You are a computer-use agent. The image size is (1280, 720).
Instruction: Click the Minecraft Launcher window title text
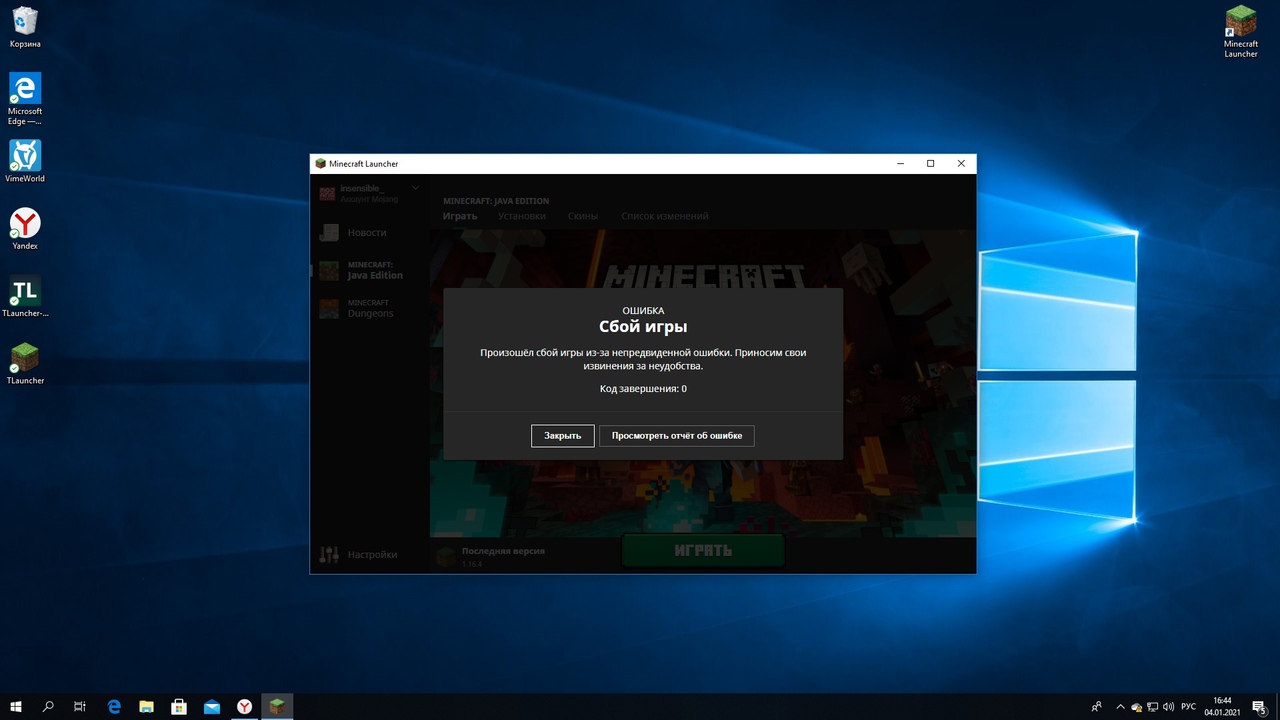(363, 164)
